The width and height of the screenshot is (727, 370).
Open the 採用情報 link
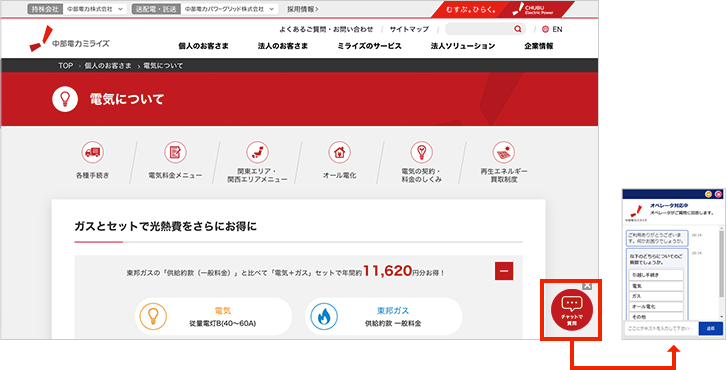pyautogui.click(x=302, y=9)
